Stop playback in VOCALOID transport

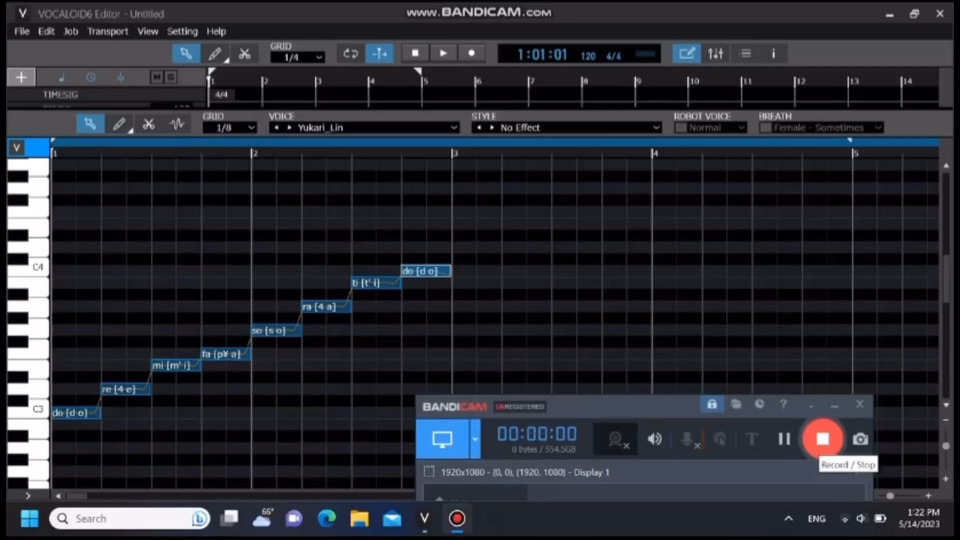pos(415,53)
